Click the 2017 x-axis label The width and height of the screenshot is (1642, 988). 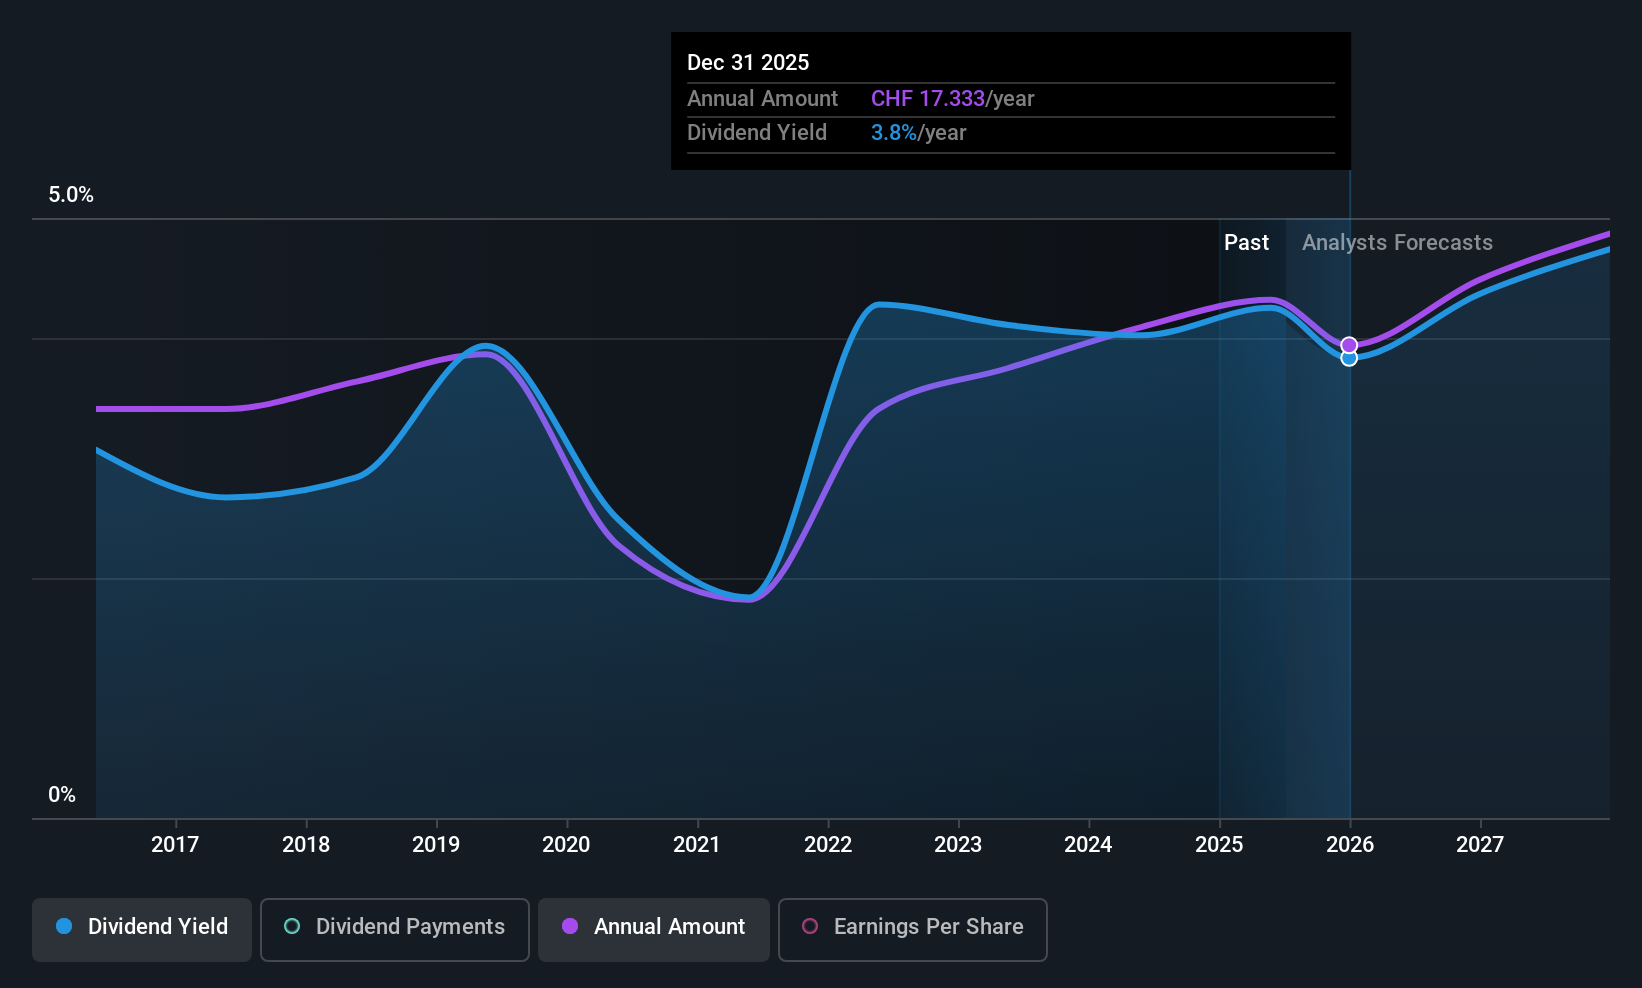[175, 845]
